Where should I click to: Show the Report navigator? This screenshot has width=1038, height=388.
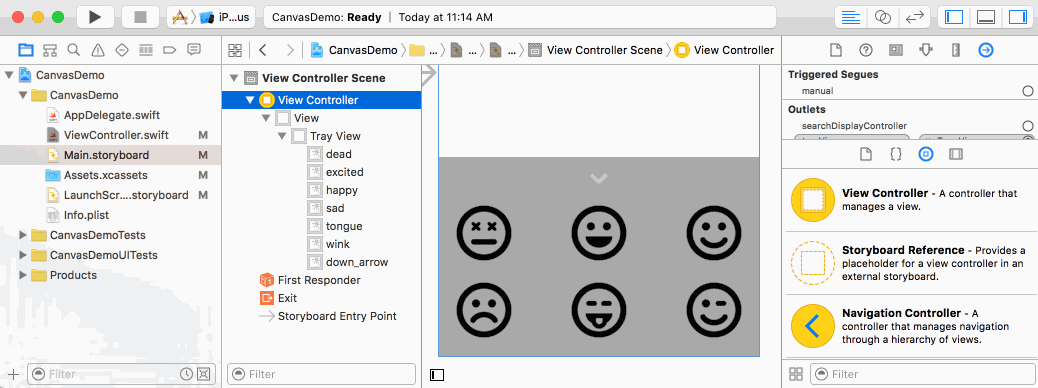(194, 50)
